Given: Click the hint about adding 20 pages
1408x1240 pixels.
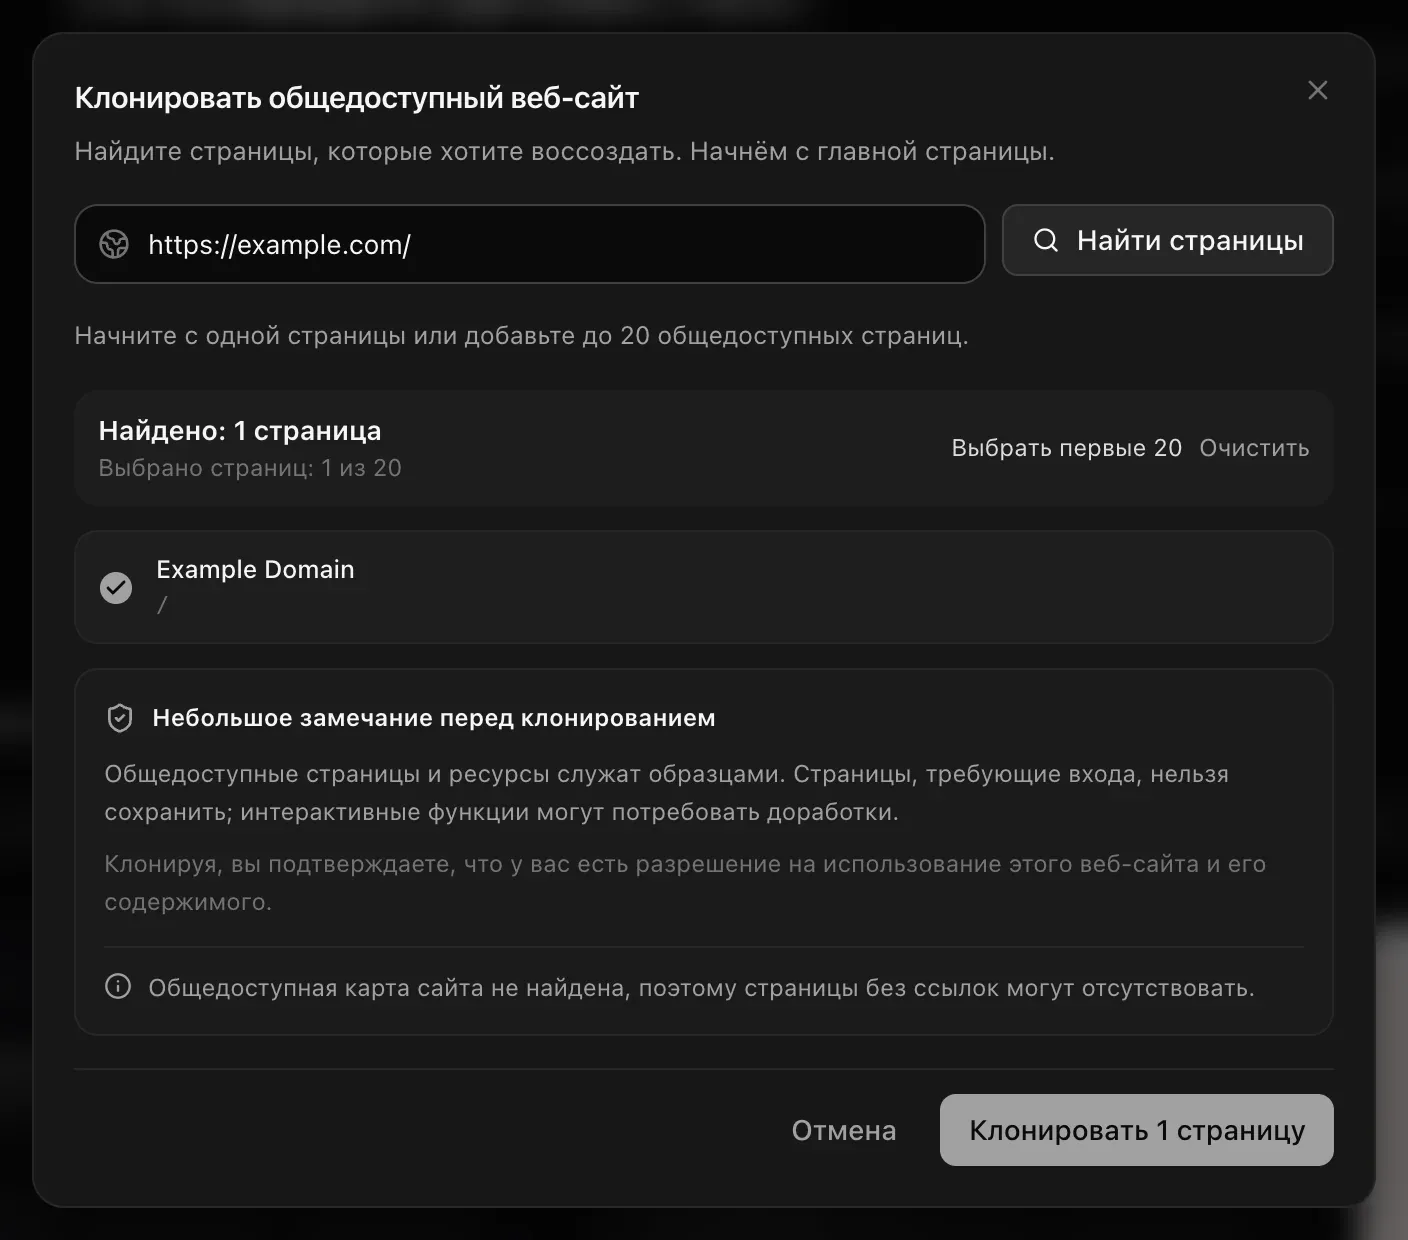Looking at the screenshot, I should pyautogui.click(x=521, y=336).
